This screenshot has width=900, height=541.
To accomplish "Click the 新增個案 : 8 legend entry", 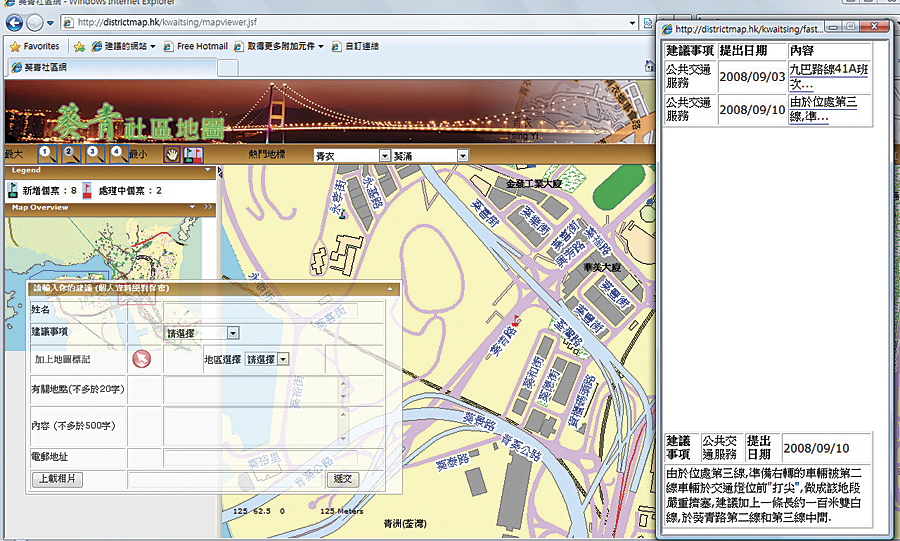I will tap(42, 190).
